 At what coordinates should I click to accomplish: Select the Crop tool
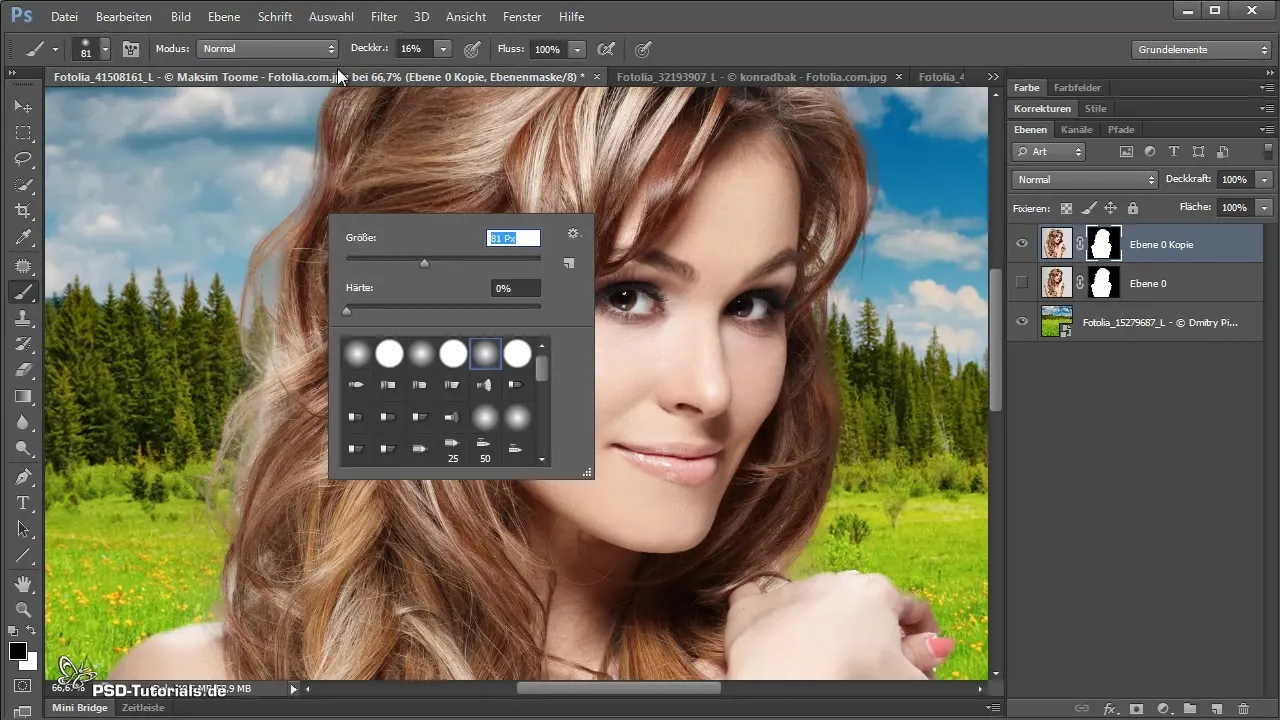tap(23, 212)
